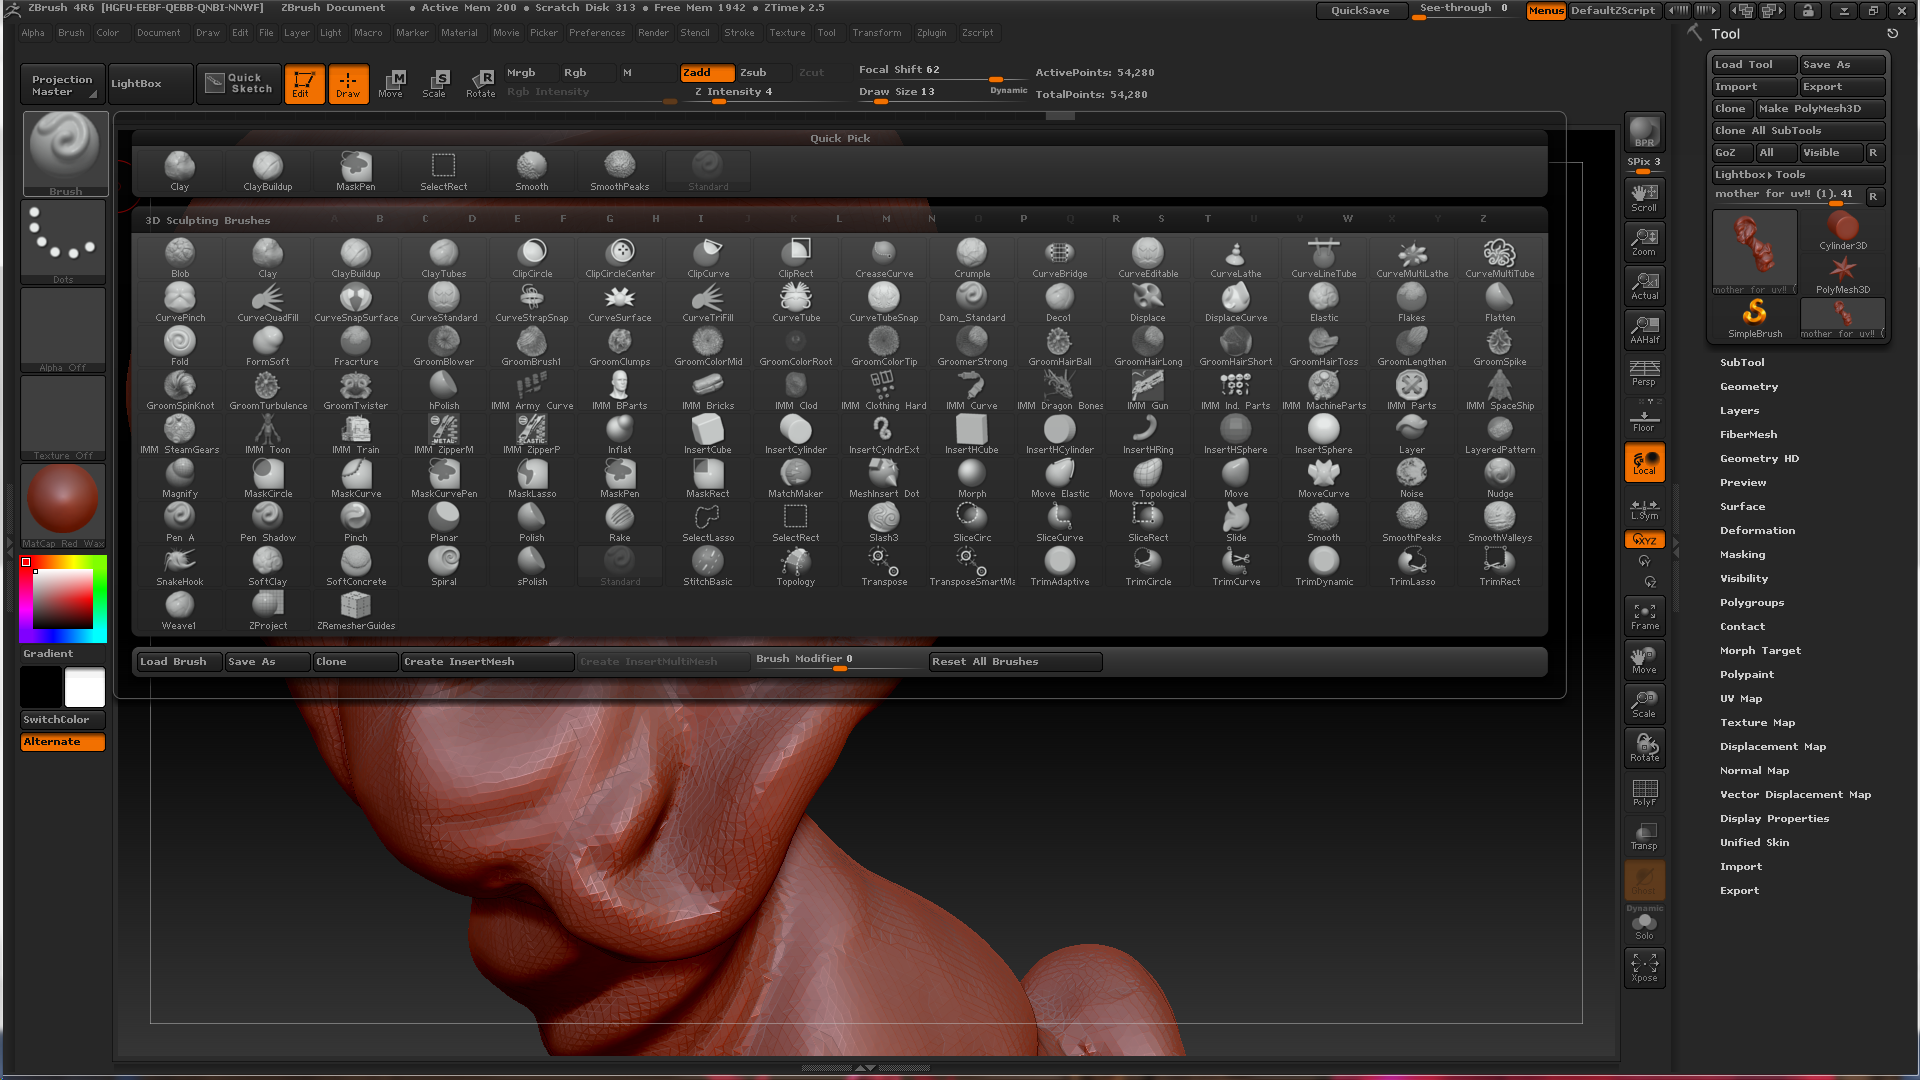Select the MaskLasso brush

tap(532, 478)
